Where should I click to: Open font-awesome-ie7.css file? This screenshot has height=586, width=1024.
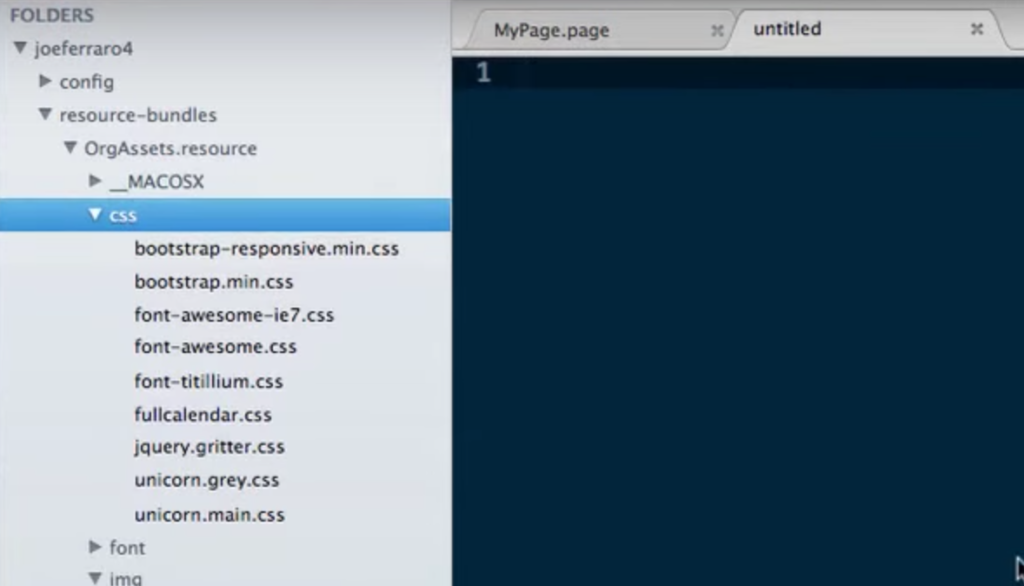tap(234, 315)
